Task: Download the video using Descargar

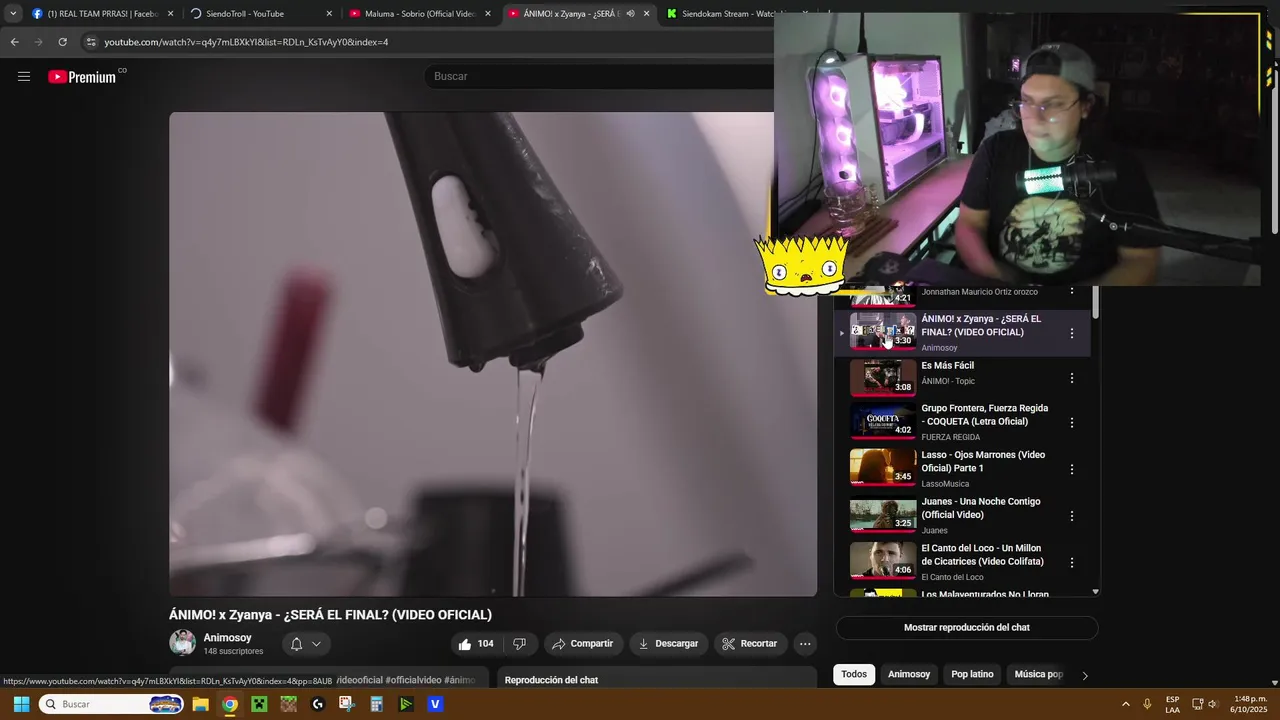Action: 668,644
